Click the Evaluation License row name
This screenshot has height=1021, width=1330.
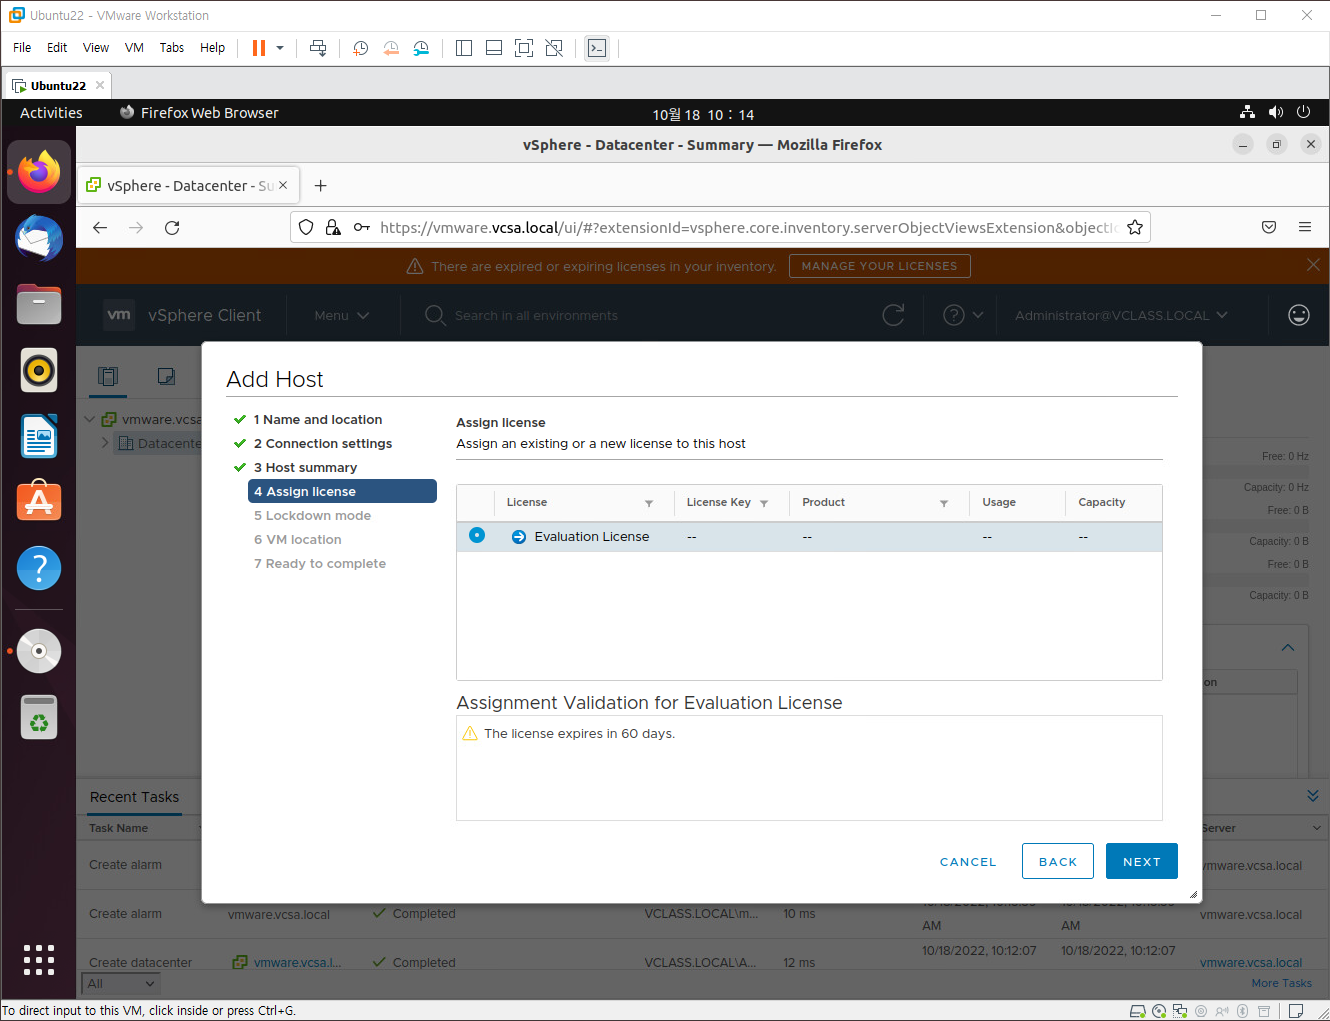tap(591, 537)
